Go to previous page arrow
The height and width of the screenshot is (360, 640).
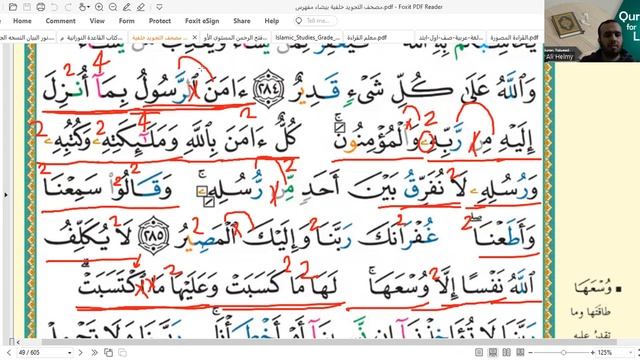coord(9,352)
